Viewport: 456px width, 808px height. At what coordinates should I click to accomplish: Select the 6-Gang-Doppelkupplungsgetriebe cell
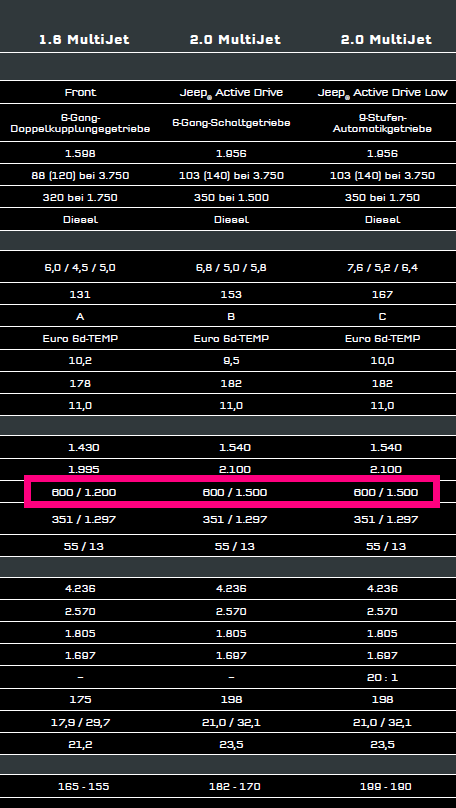pos(80,123)
